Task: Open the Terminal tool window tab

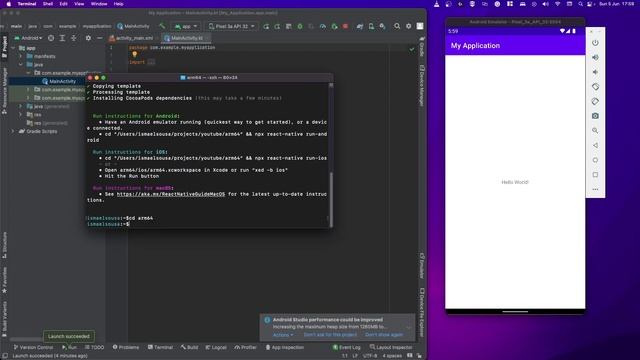Action: 160,347
